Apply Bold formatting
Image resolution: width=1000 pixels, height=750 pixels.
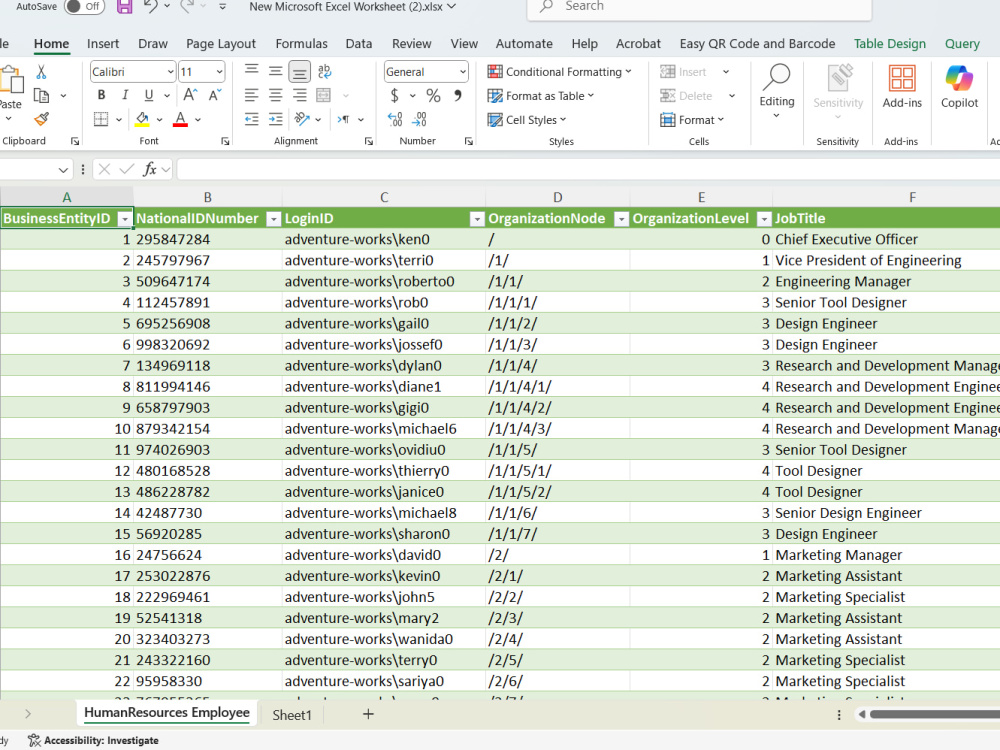click(x=101, y=95)
